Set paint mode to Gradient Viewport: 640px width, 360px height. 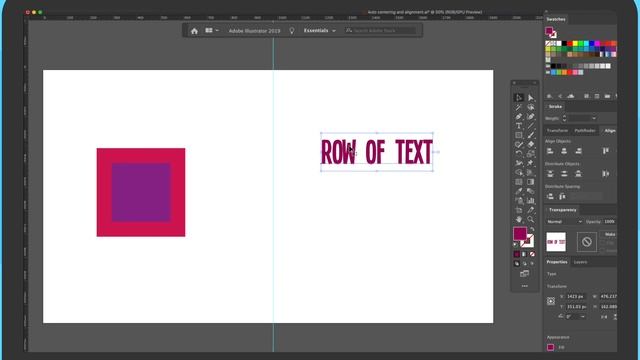point(524,254)
